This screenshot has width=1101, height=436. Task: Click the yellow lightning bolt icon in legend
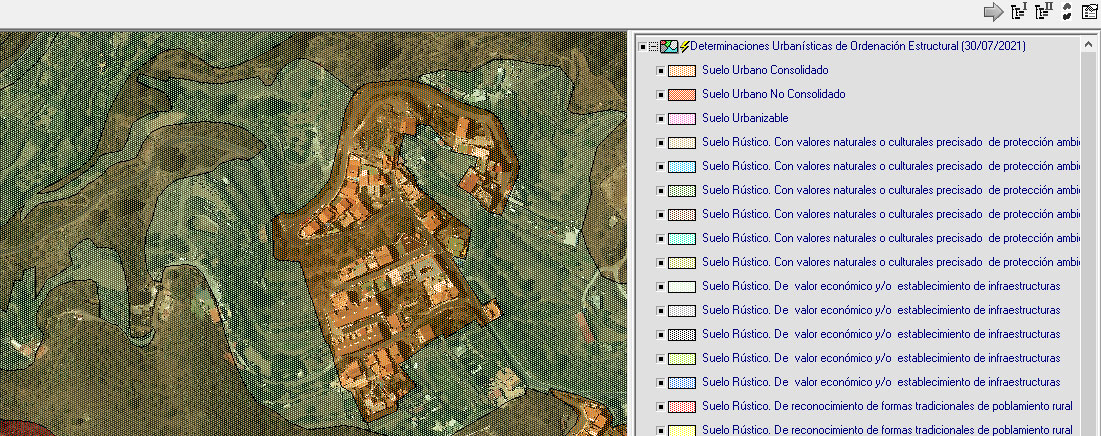[x=685, y=46]
